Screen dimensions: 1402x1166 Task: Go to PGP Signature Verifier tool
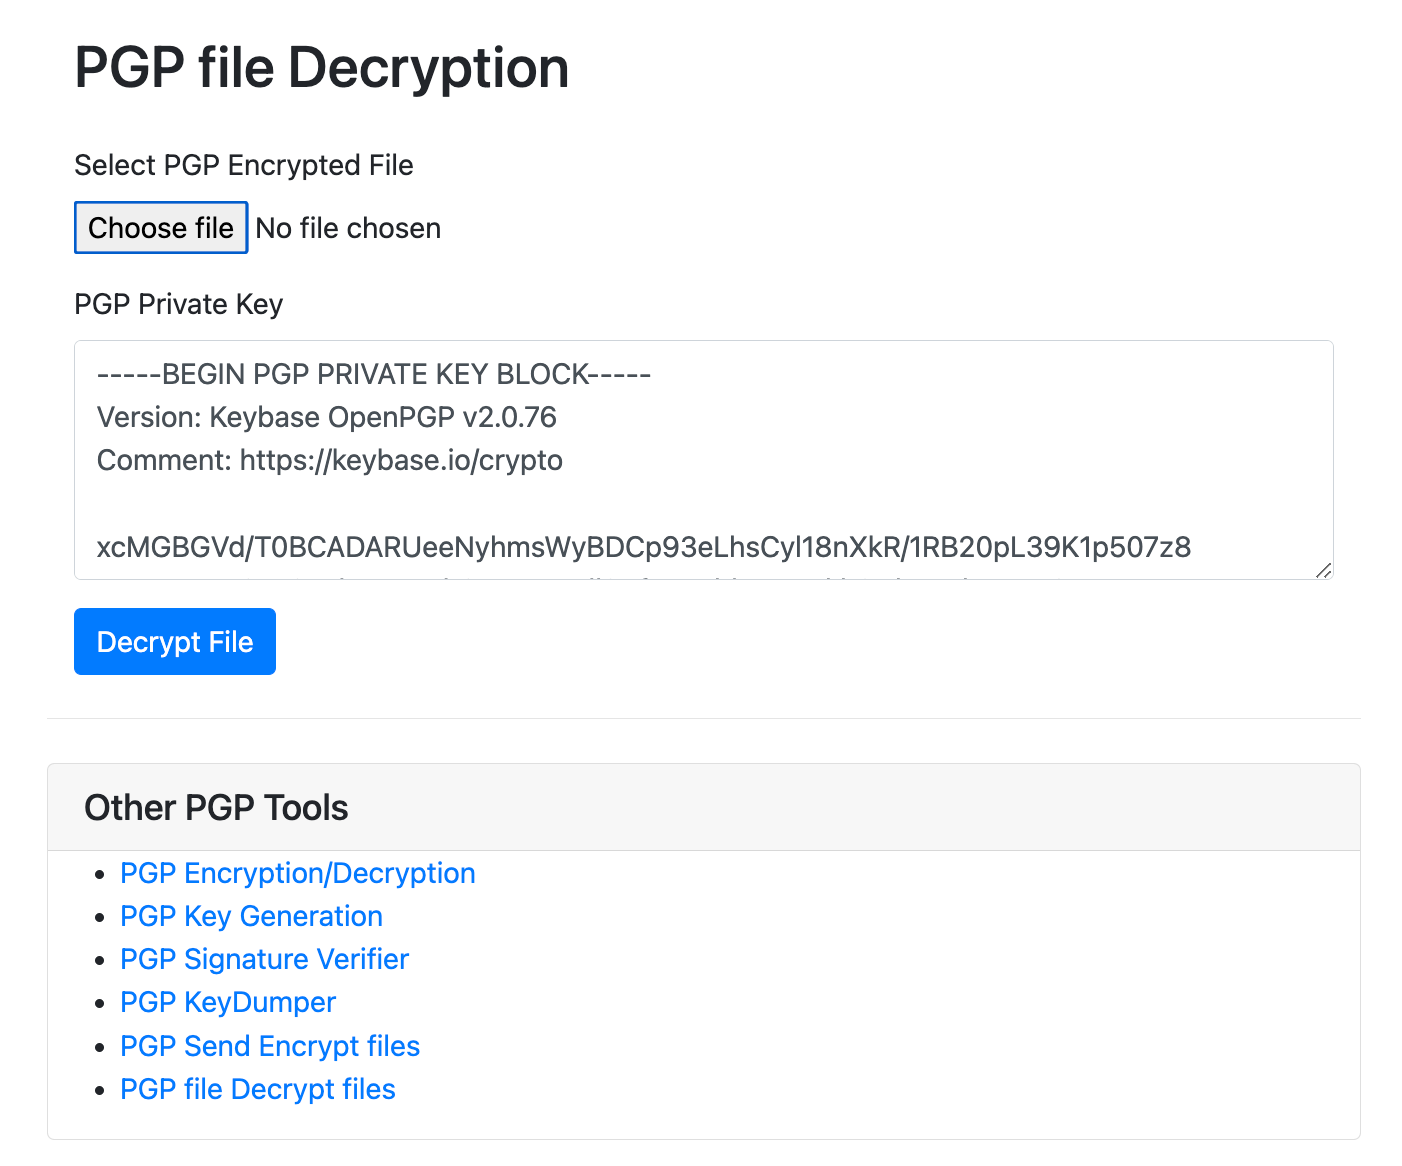(x=264, y=959)
